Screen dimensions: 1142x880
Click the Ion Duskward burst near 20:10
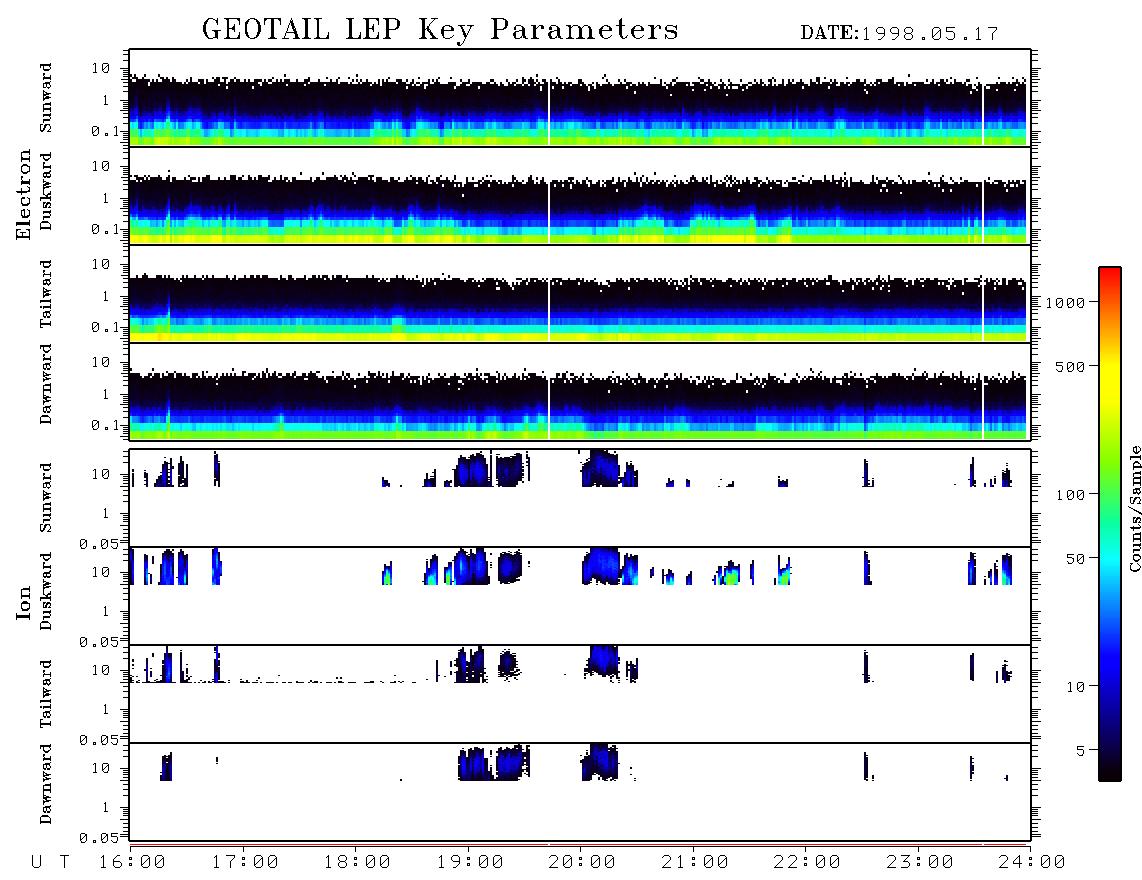coord(601,566)
